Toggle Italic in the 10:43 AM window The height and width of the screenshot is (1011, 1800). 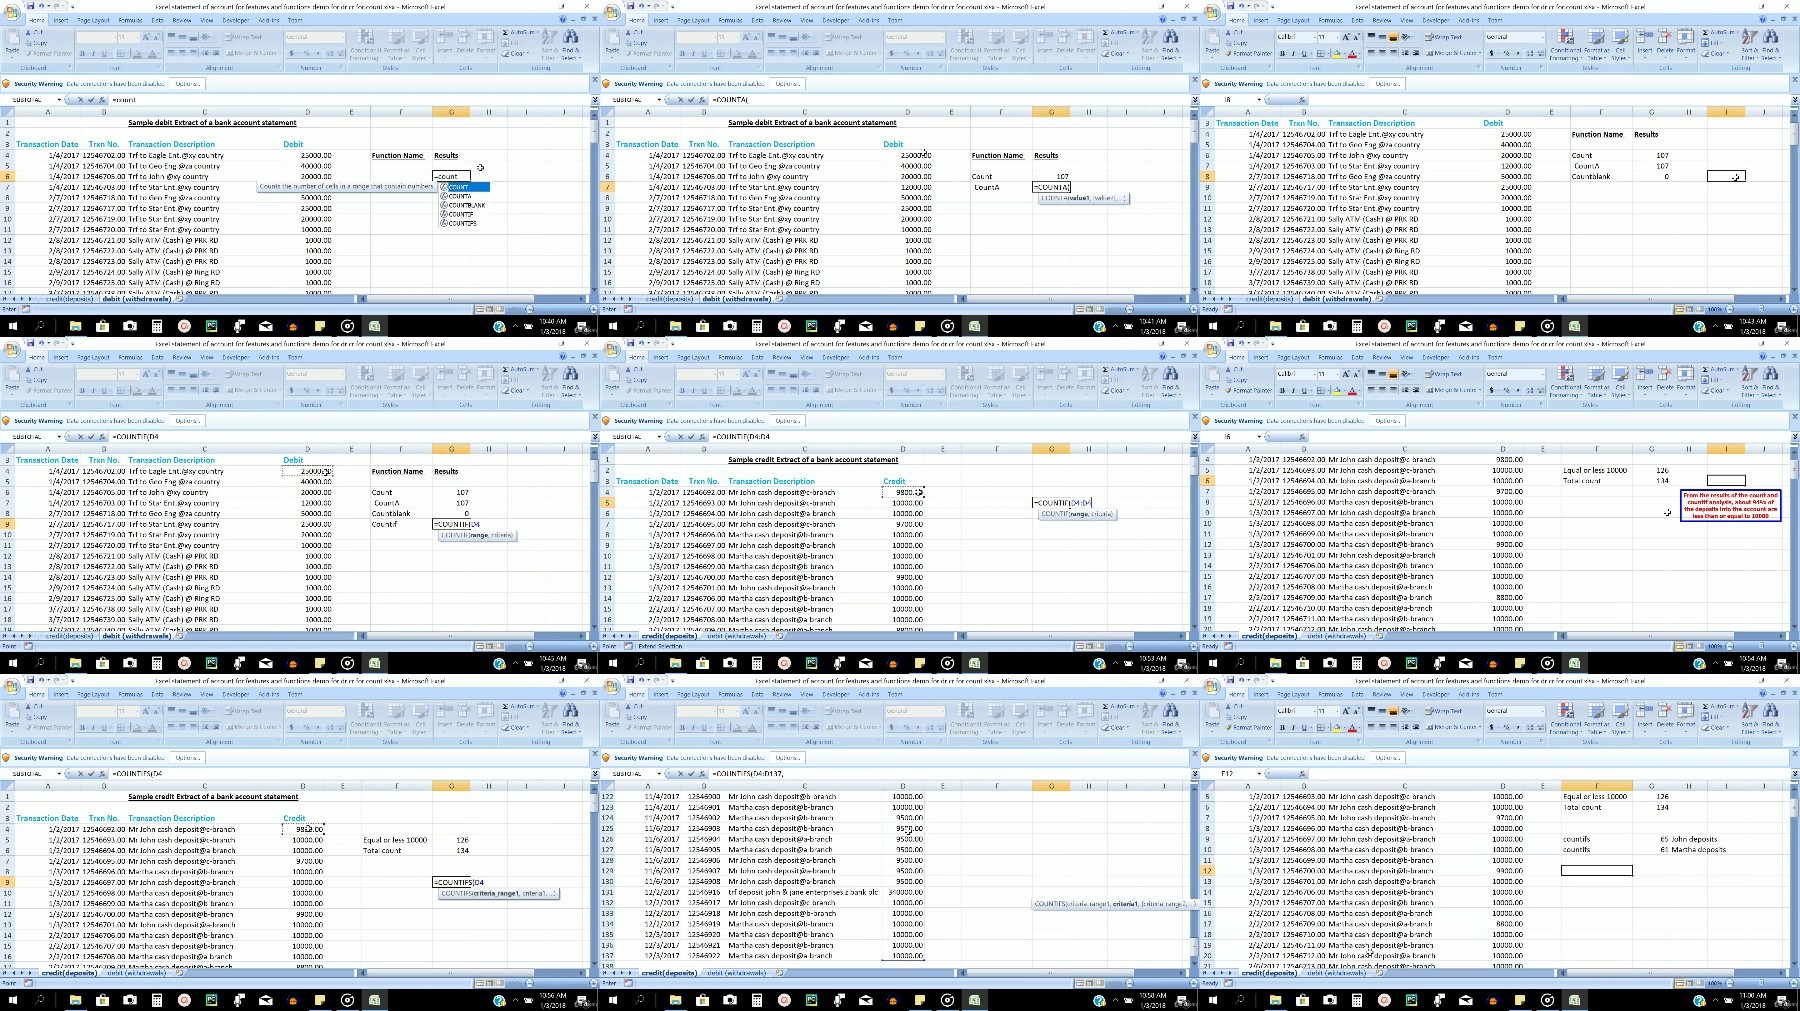point(1293,53)
